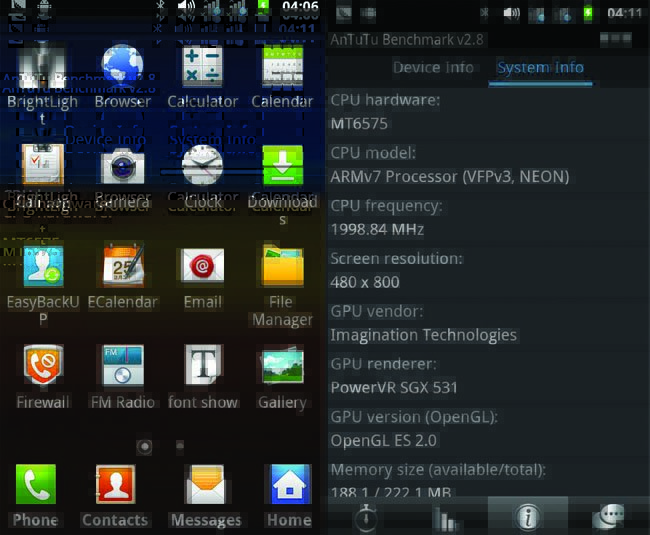The height and width of the screenshot is (535, 650).
Task: Open Messages from the dock
Action: [206, 484]
